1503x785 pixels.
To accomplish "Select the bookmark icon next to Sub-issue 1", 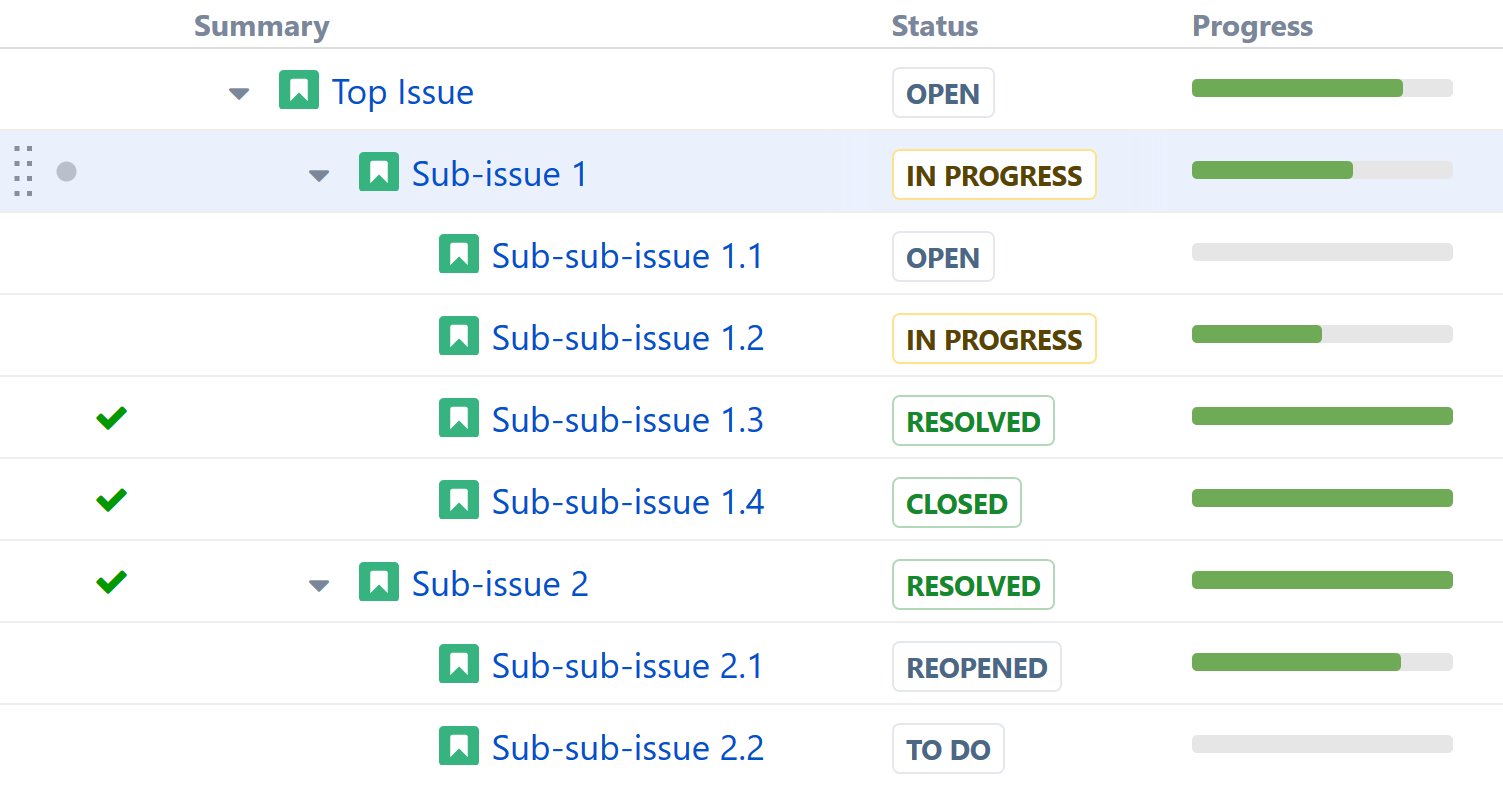I will 379,171.
